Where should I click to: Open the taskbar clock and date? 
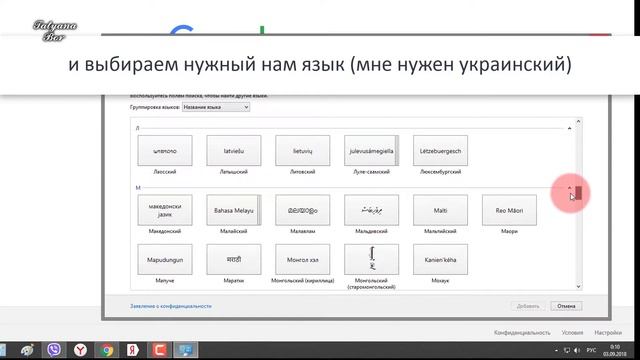[615, 350]
